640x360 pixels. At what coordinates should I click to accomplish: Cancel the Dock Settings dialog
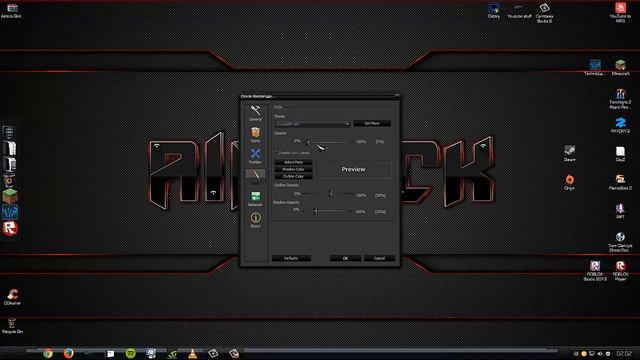[x=379, y=258]
